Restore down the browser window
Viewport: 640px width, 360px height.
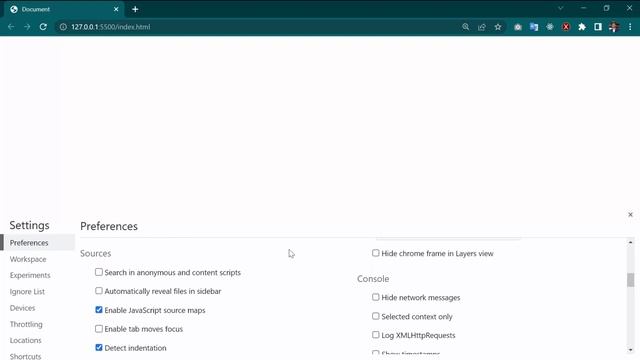tap(607, 8)
